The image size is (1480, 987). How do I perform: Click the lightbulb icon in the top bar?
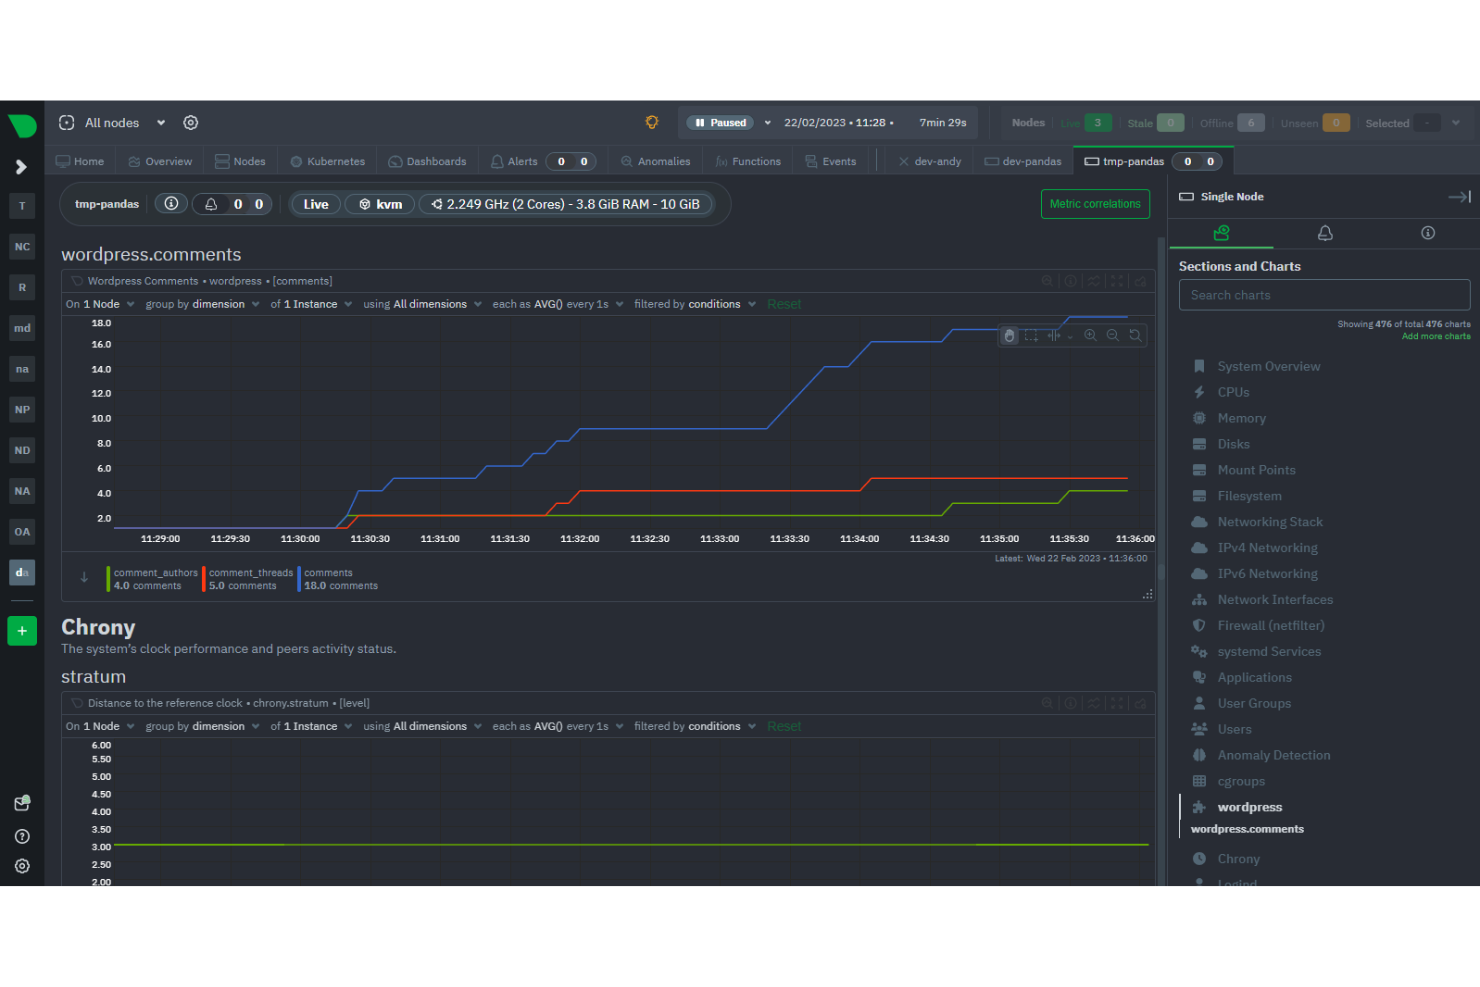652,122
